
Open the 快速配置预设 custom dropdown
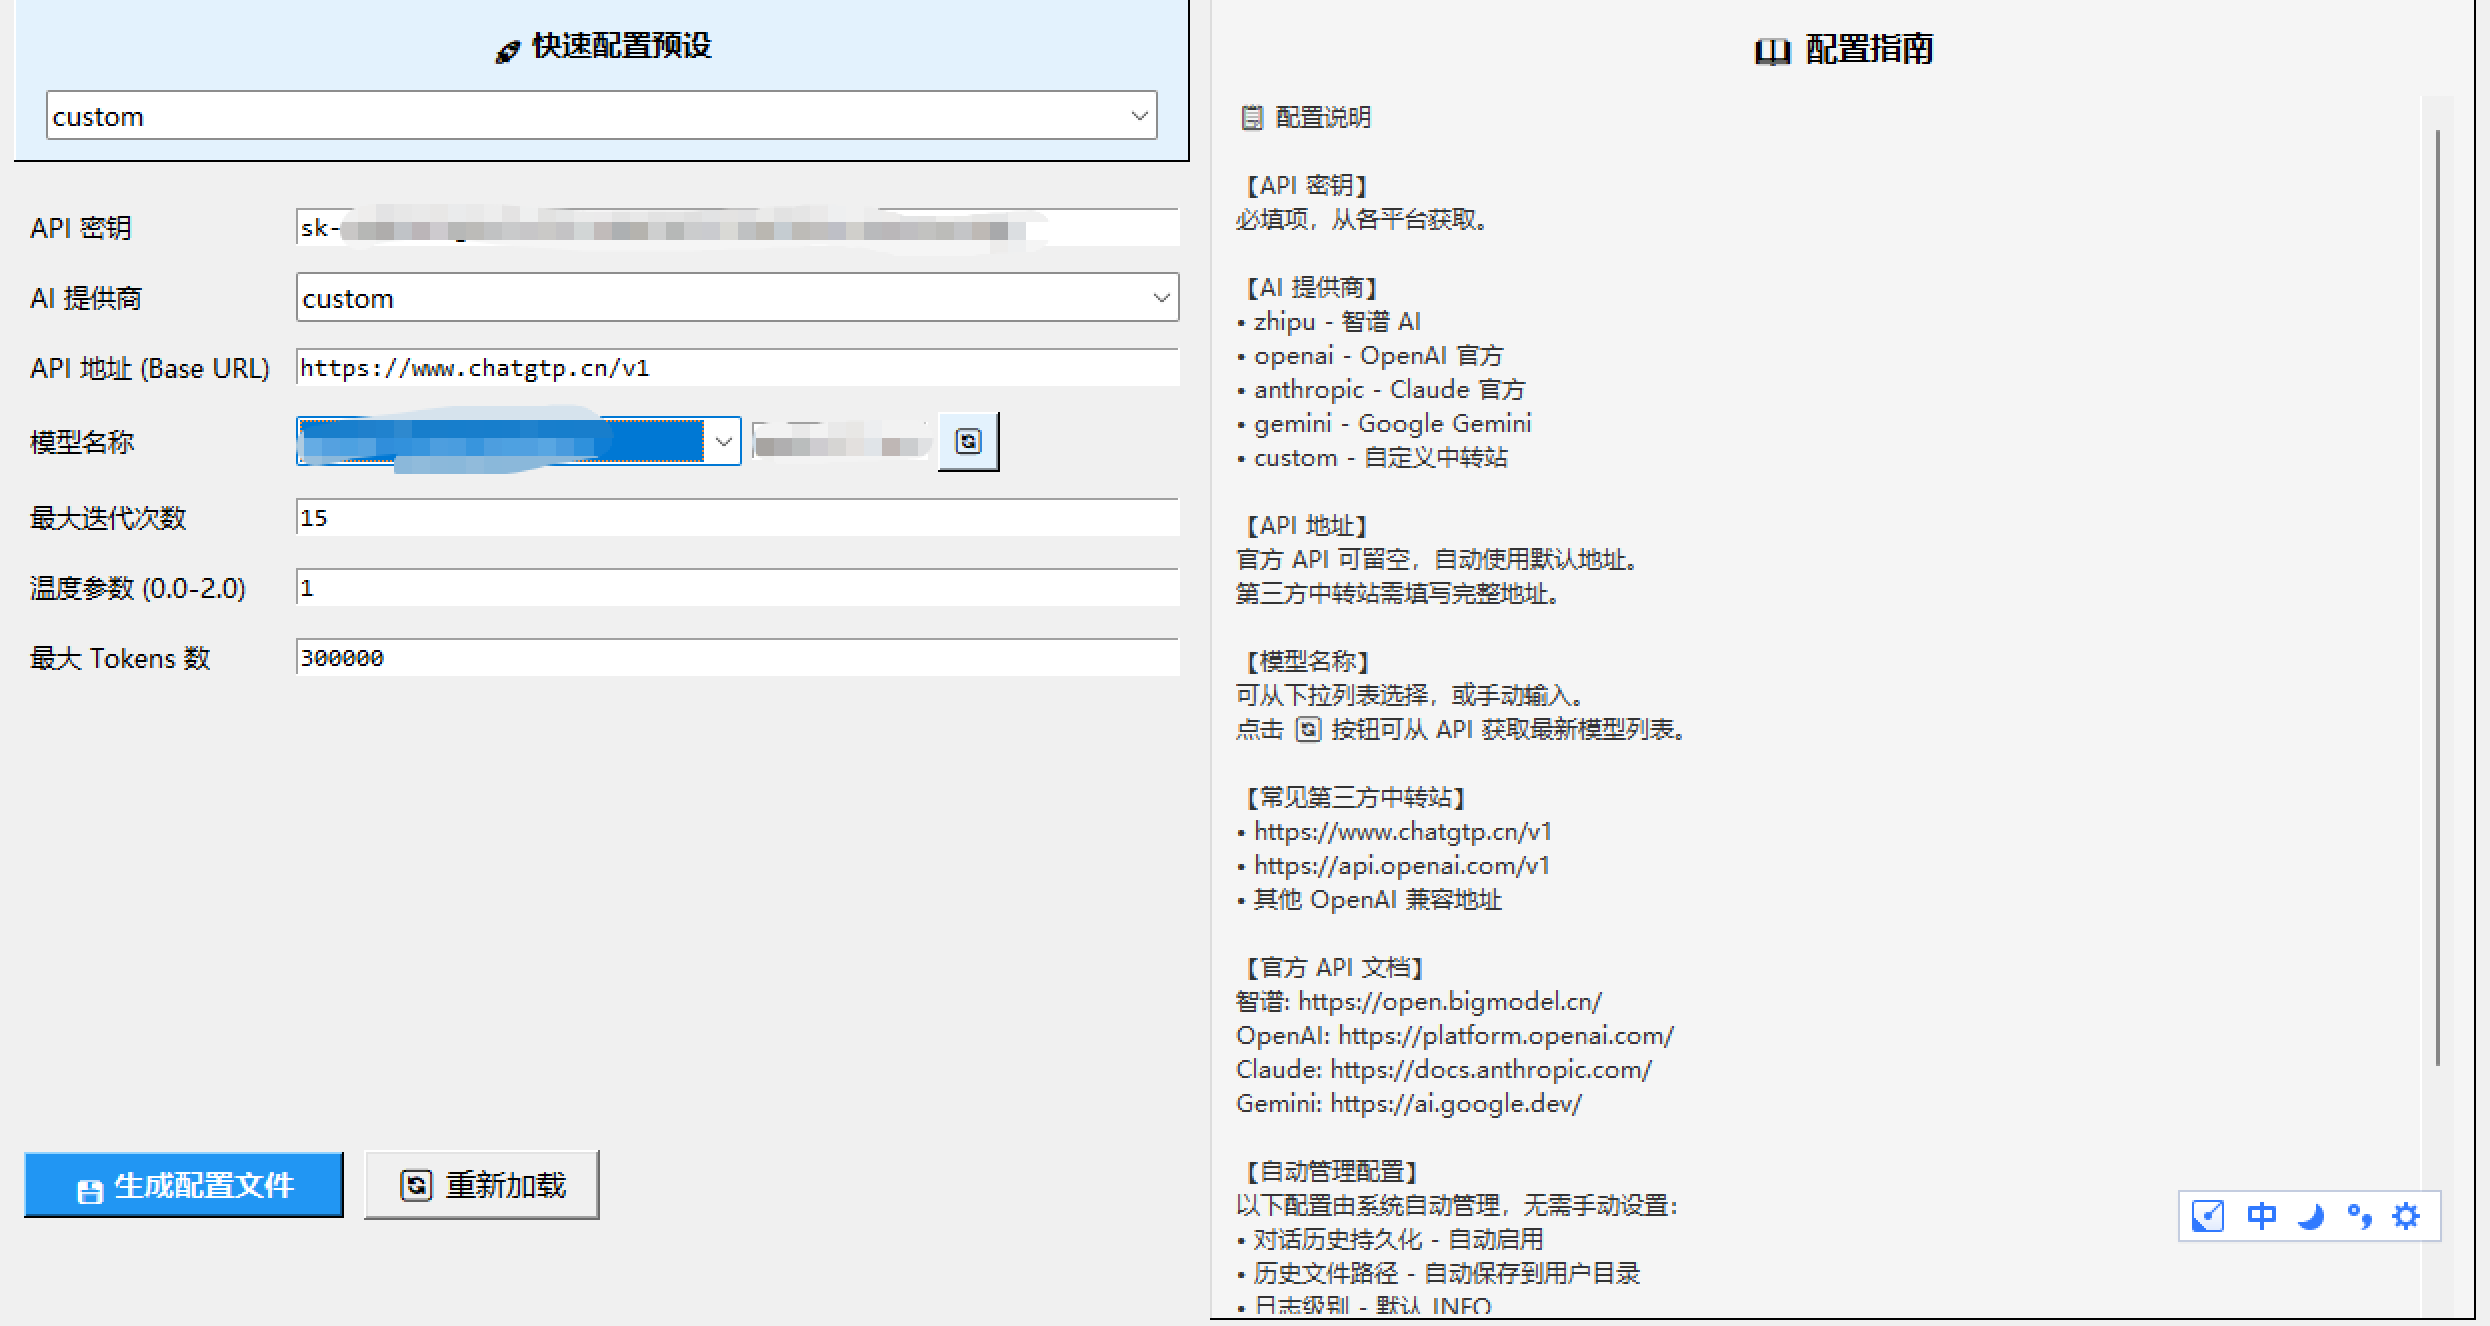tap(601, 116)
